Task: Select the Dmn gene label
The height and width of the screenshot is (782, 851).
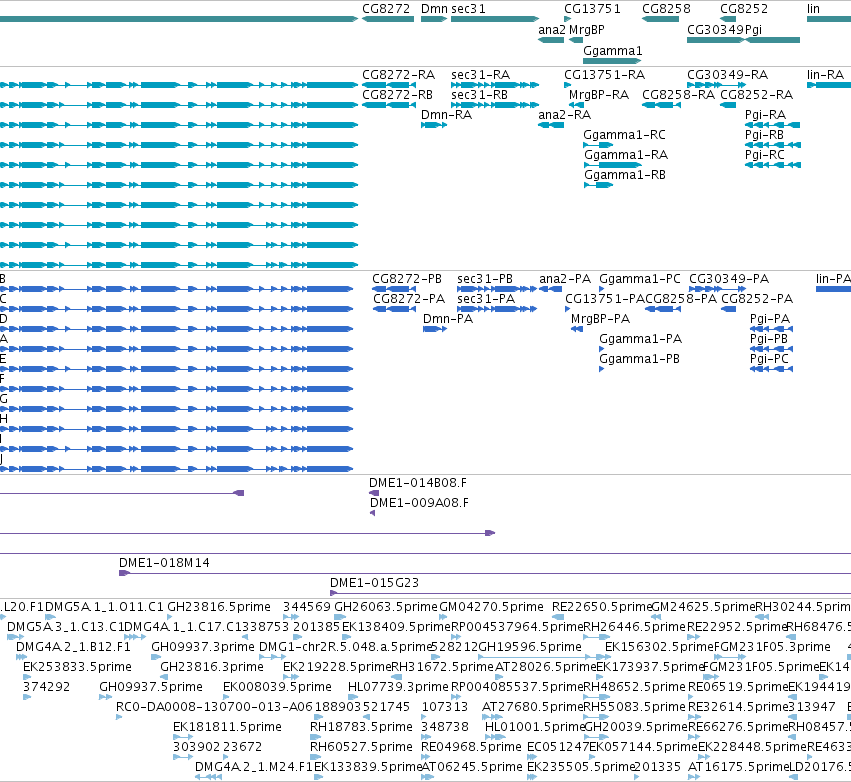Action: [434, 9]
